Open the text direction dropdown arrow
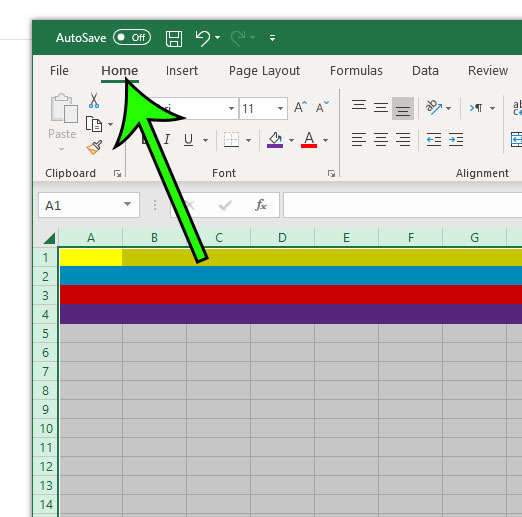 coord(492,108)
